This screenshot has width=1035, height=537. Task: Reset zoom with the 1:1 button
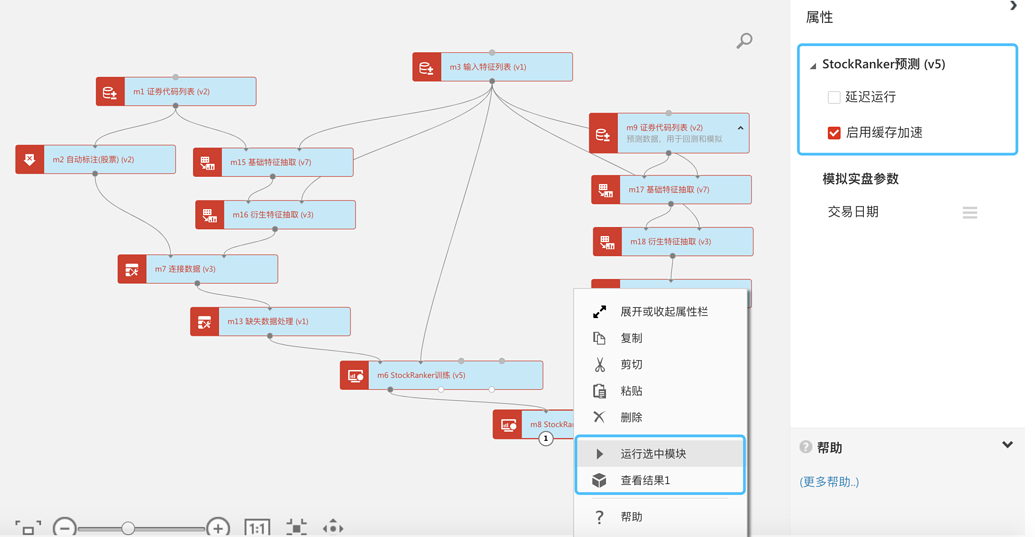[x=257, y=528]
